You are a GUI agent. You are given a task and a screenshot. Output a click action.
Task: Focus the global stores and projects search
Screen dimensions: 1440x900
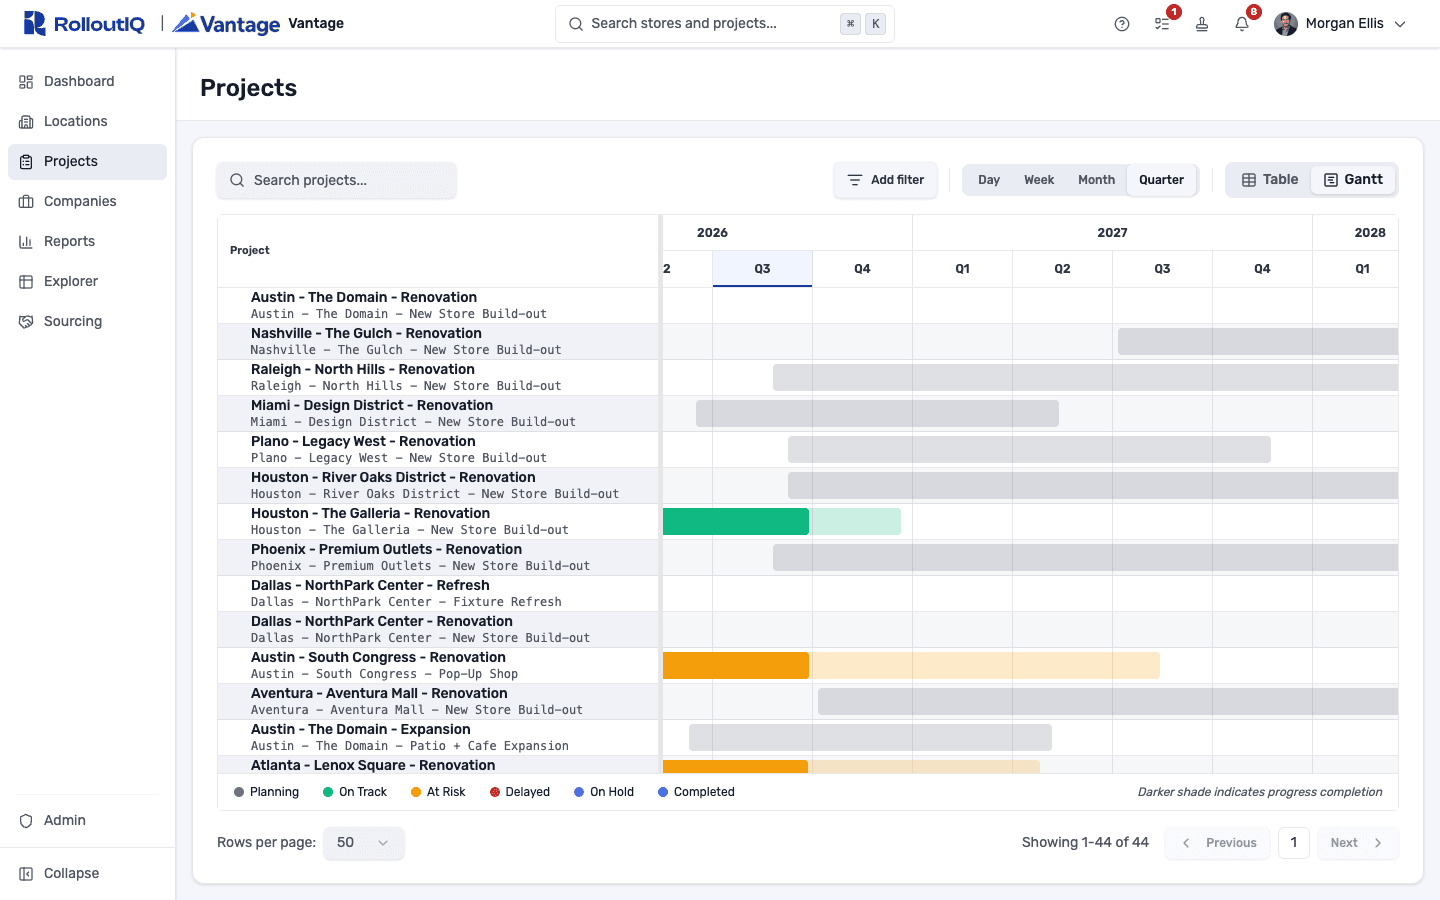(x=725, y=24)
